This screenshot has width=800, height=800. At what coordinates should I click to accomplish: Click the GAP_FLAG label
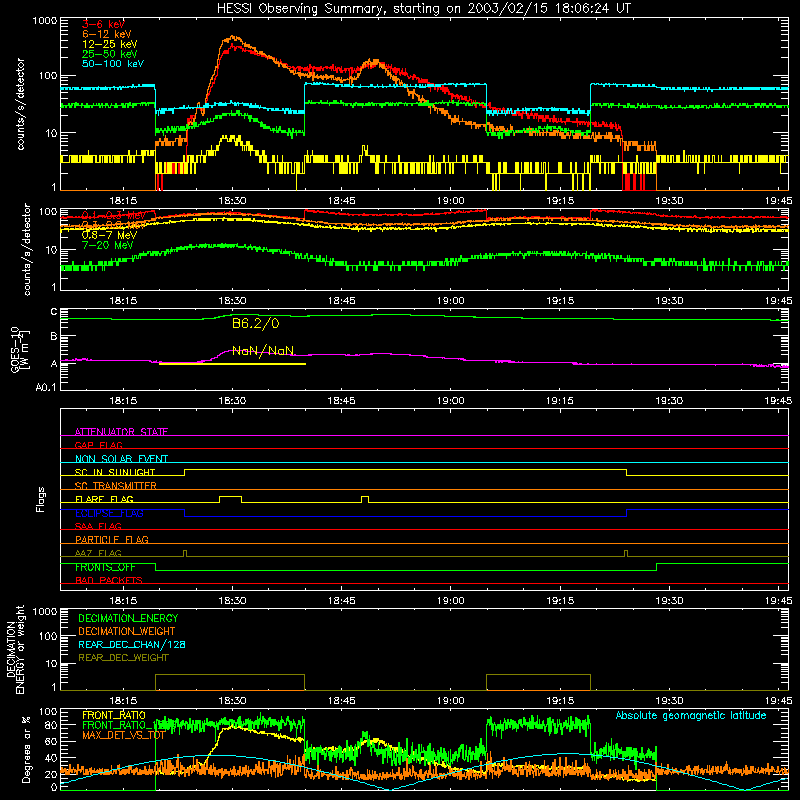(x=98, y=445)
